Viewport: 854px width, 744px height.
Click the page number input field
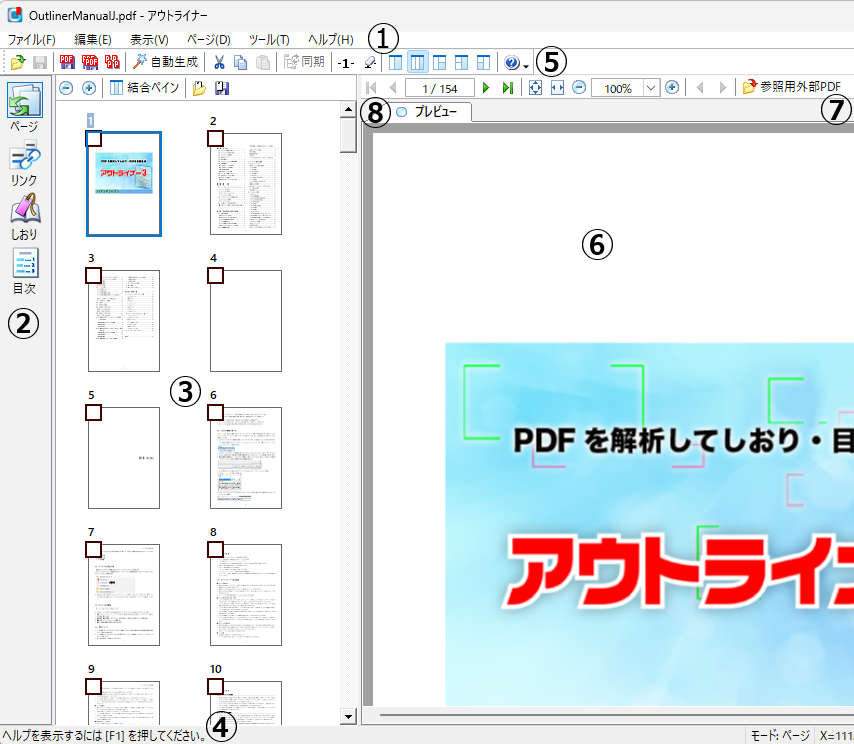click(x=440, y=88)
